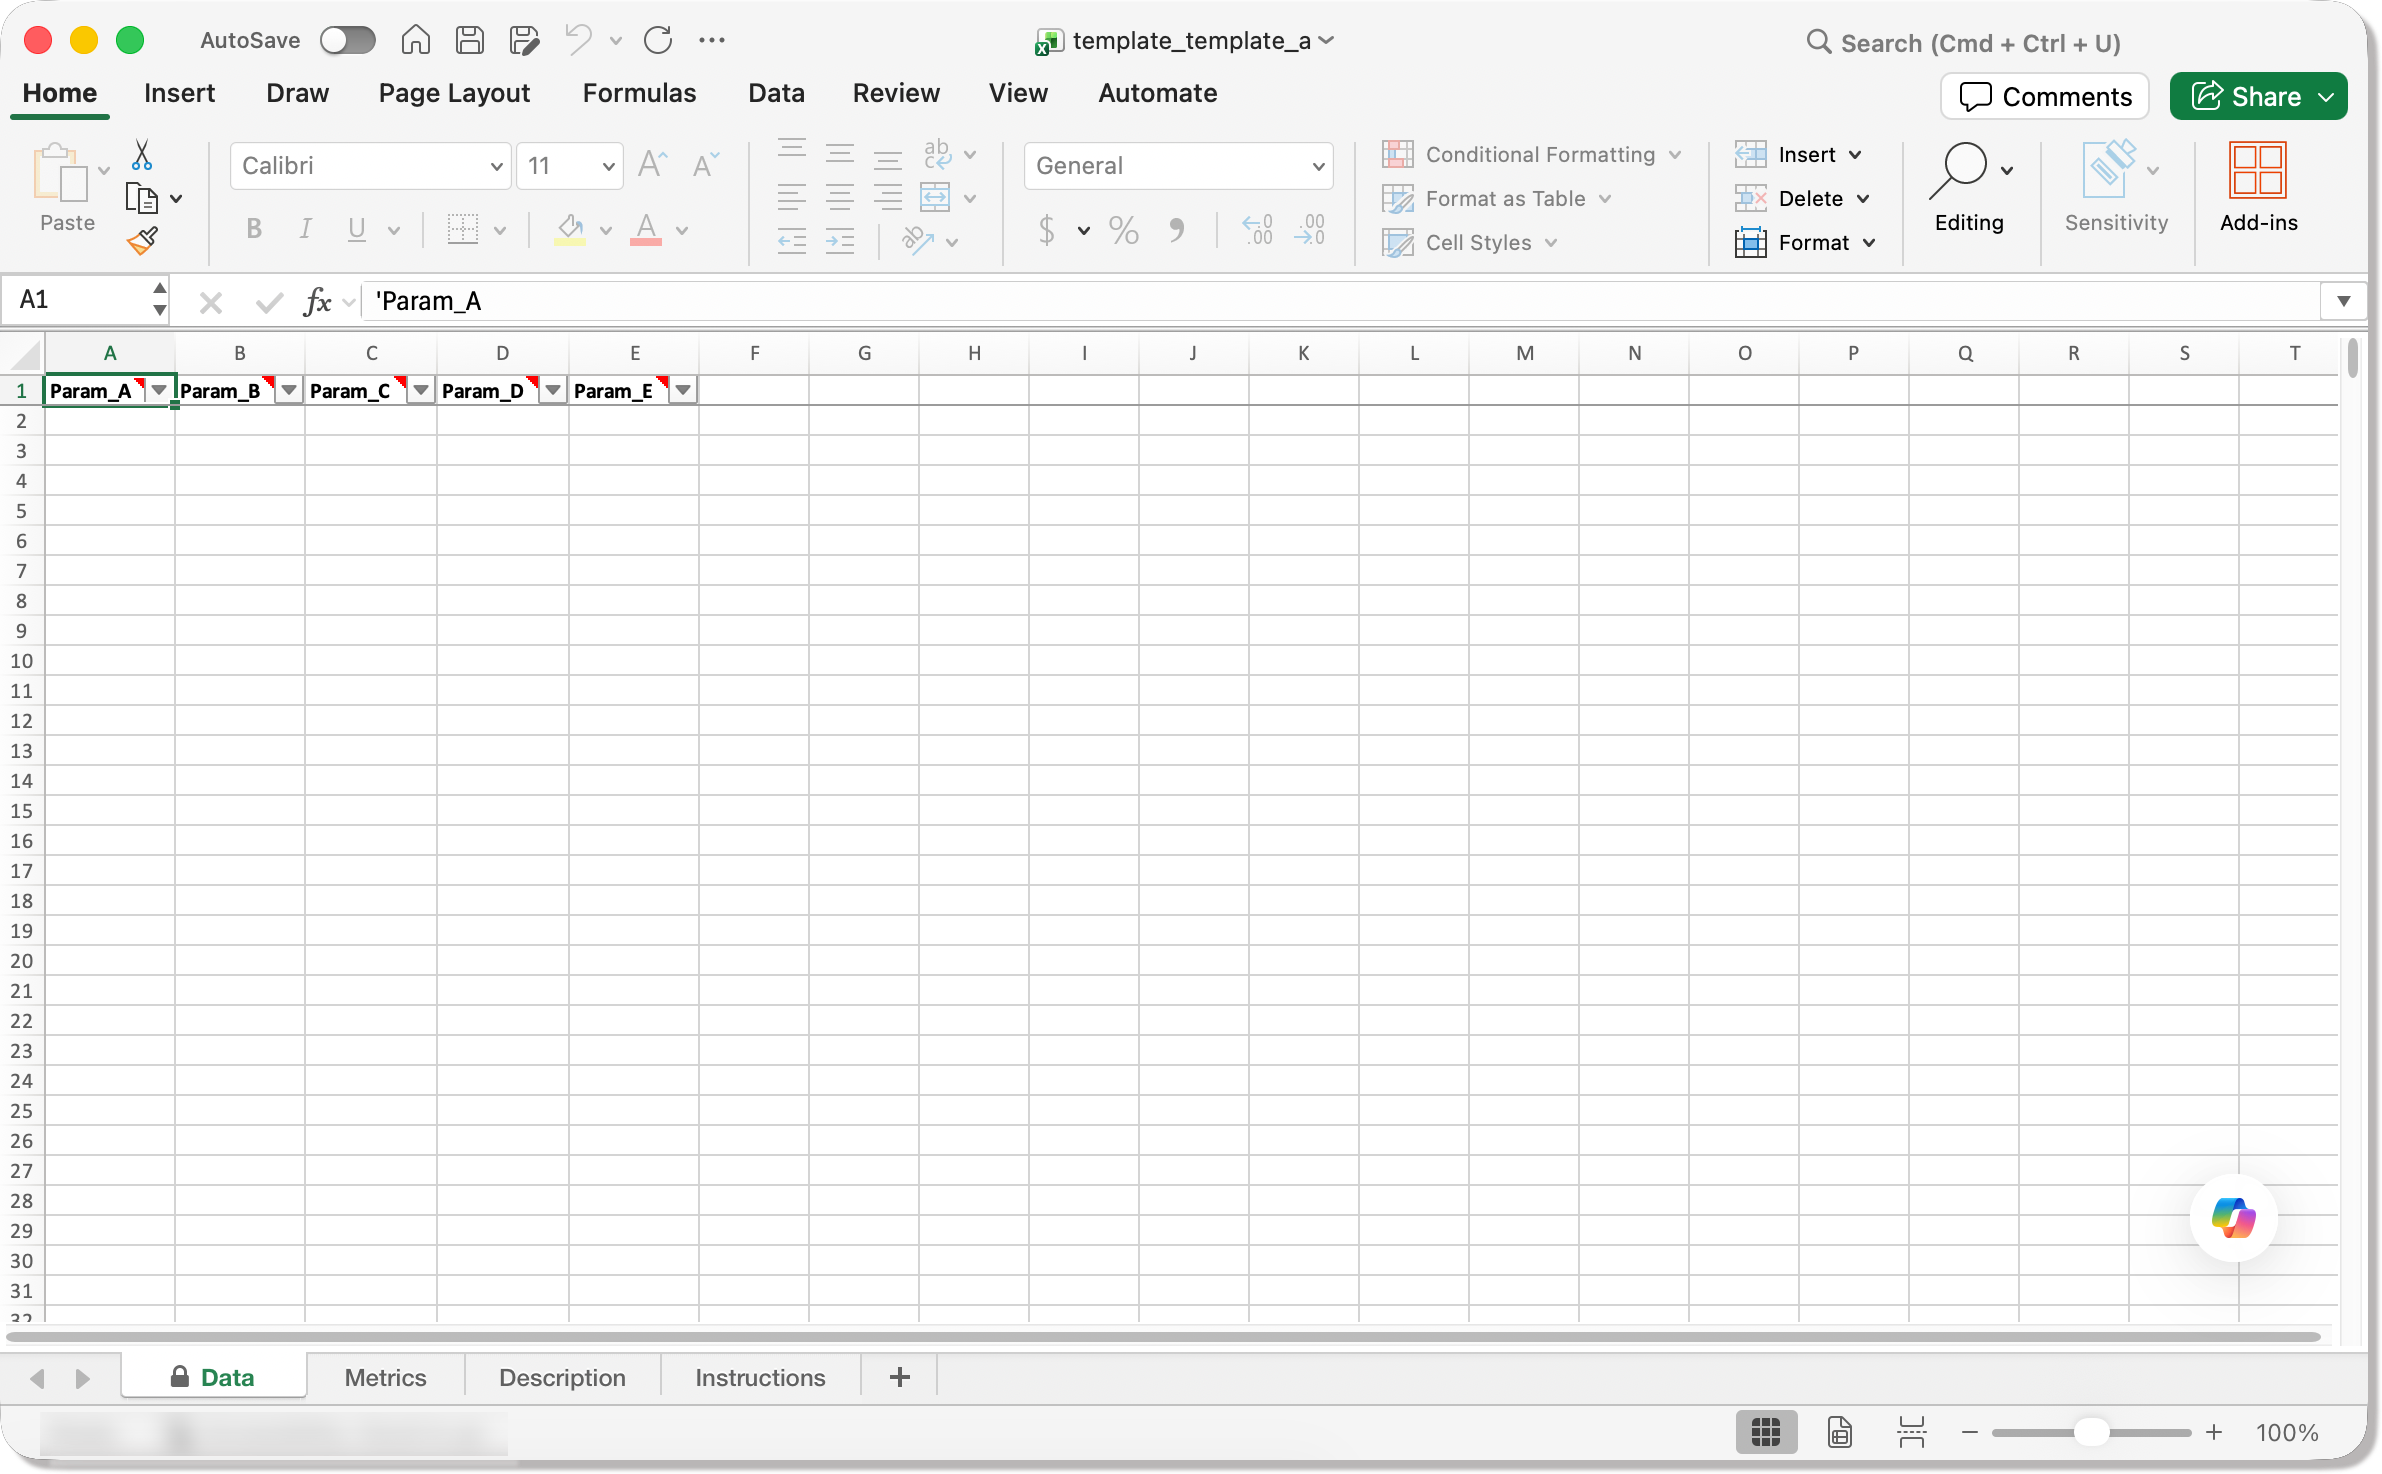Open the Undo history dropdown arrow
The width and height of the screenshot is (2382, 1474).
click(616, 41)
